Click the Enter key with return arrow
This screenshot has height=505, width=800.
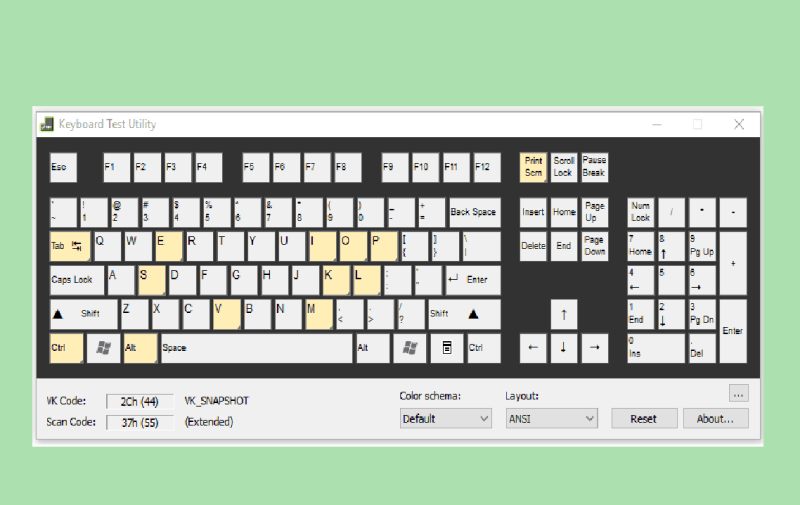(x=473, y=280)
